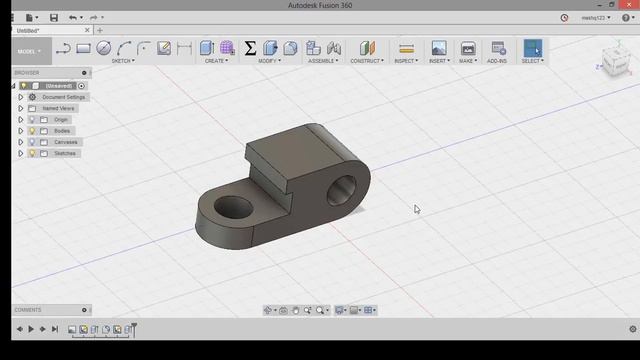Select the Sketch Dimension tool
This screenshot has width=640, height=360.
184,48
